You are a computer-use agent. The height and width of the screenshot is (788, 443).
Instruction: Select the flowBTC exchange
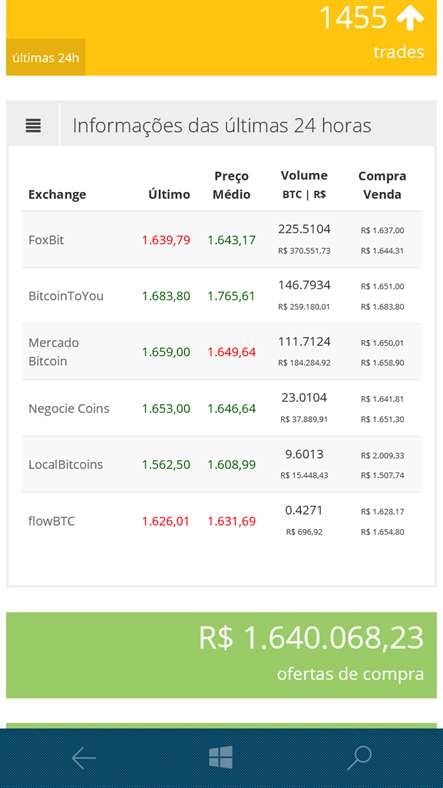(x=222, y=521)
